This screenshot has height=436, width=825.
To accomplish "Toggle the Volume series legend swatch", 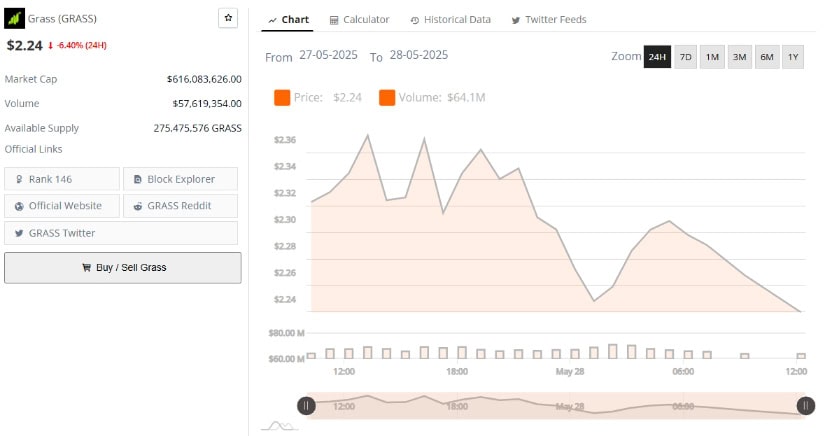I will tap(387, 98).
